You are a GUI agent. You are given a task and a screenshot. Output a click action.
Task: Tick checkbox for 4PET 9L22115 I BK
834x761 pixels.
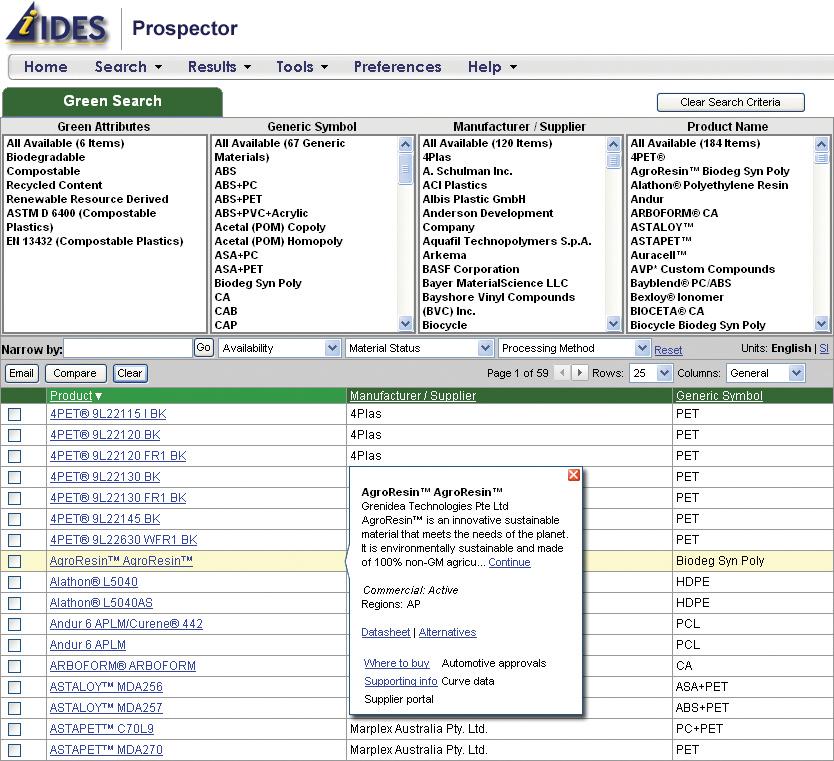(14, 414)
